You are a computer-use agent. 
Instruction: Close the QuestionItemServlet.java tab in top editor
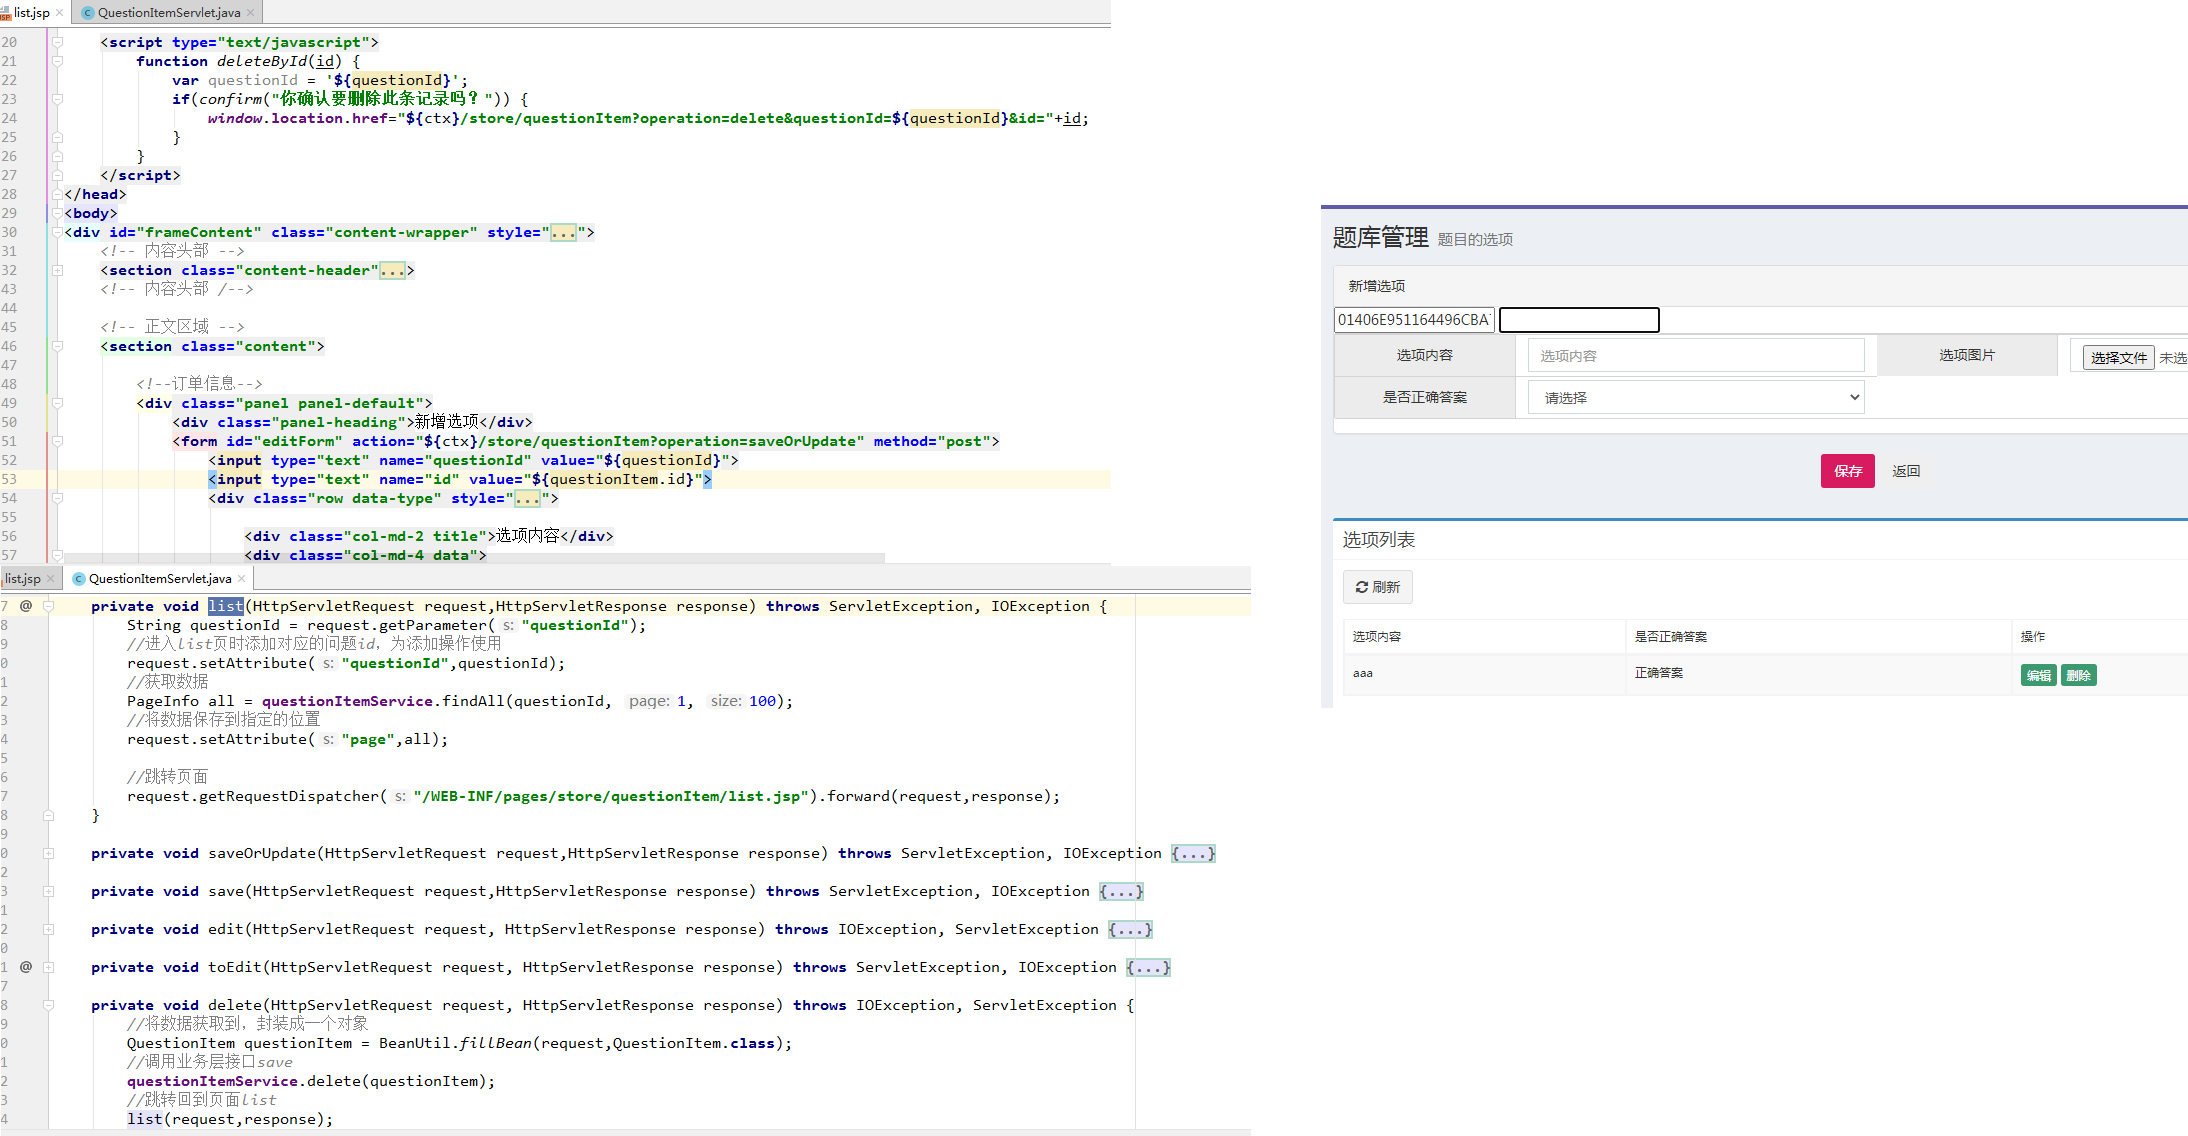click(250, 13)
